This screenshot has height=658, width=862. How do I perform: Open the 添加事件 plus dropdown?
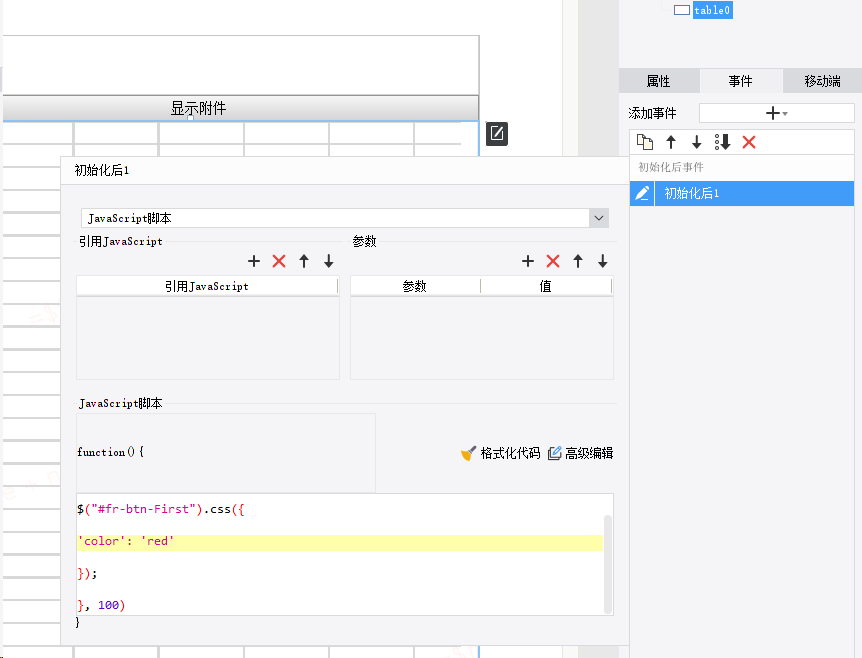pos(776,113)
